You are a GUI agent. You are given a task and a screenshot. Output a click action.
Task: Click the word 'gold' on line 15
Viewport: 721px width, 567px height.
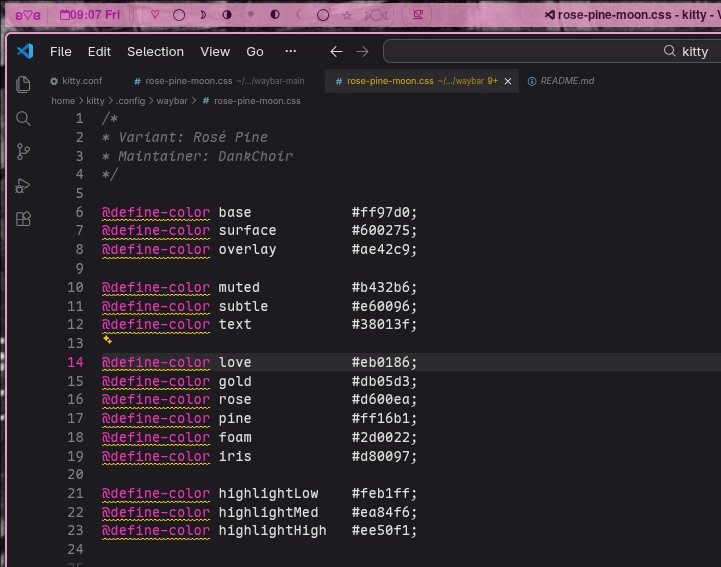tap(235, 382)
